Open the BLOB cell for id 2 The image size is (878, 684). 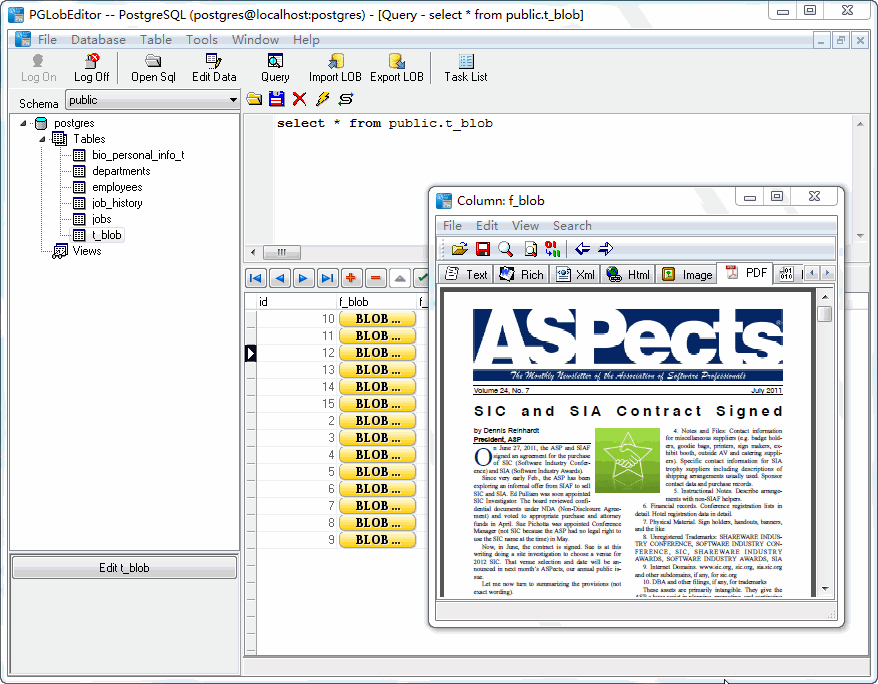[x=377, y=421]
